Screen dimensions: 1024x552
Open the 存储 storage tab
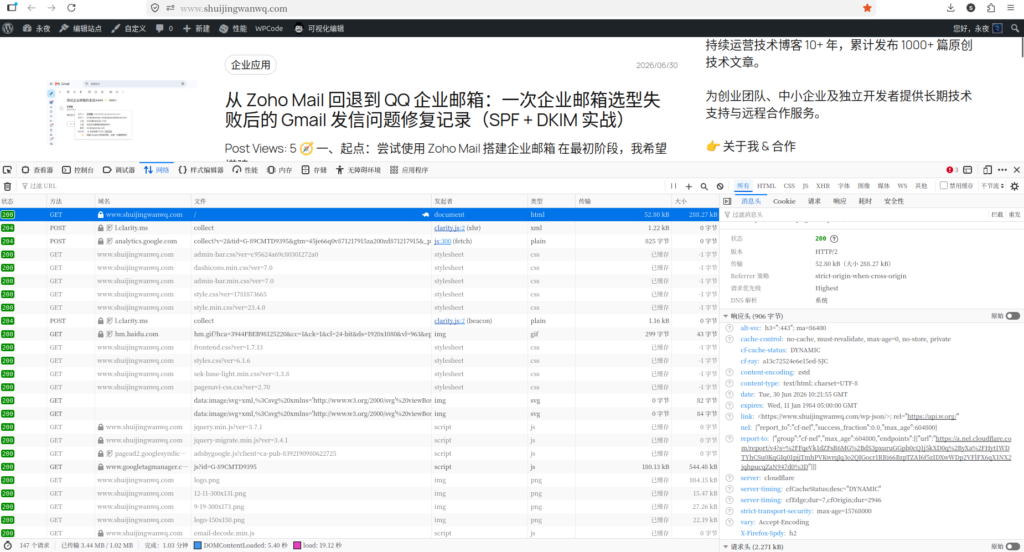click(x=313, y=170)
